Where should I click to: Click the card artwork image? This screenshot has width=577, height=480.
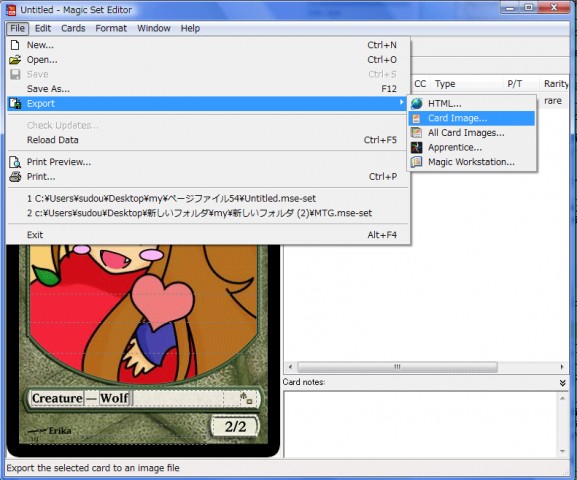[x=144, y=313]
